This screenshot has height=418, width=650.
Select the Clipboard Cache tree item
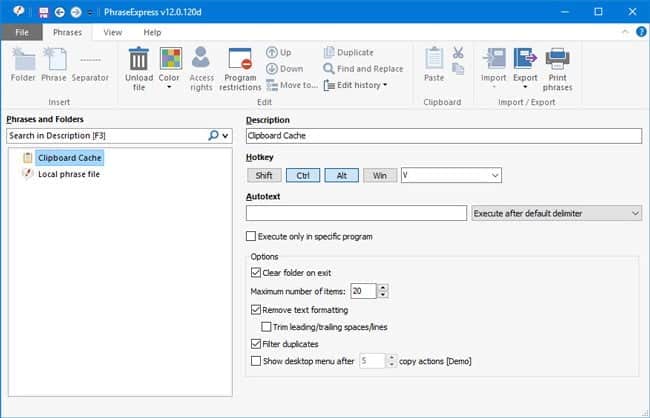70,158
